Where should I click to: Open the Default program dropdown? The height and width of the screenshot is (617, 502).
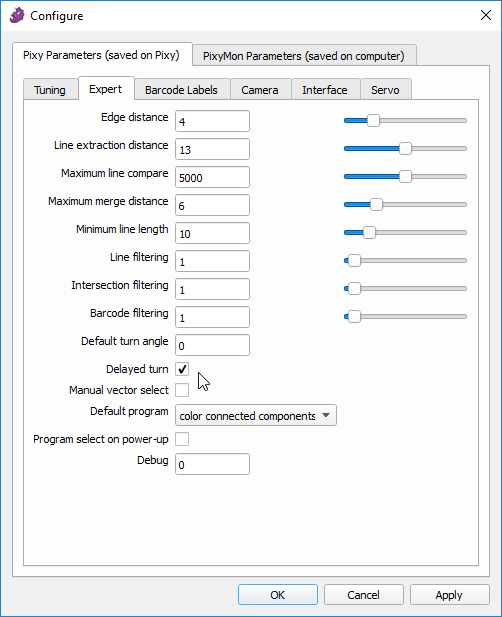click(x=256, y=415)
